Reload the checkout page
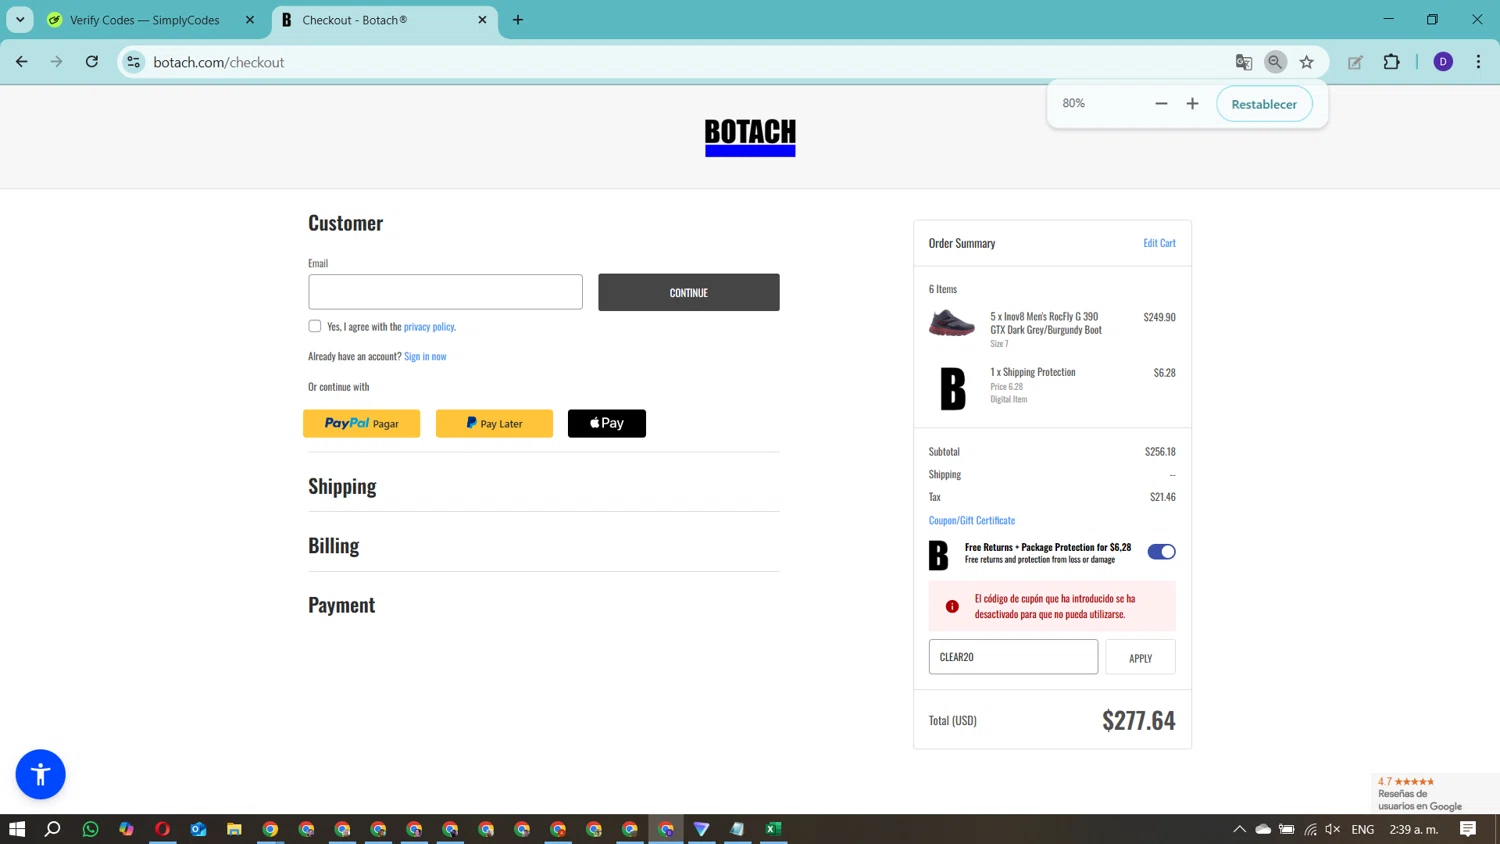Screen dimensions: 1500x844 click(x=91, y=62)
